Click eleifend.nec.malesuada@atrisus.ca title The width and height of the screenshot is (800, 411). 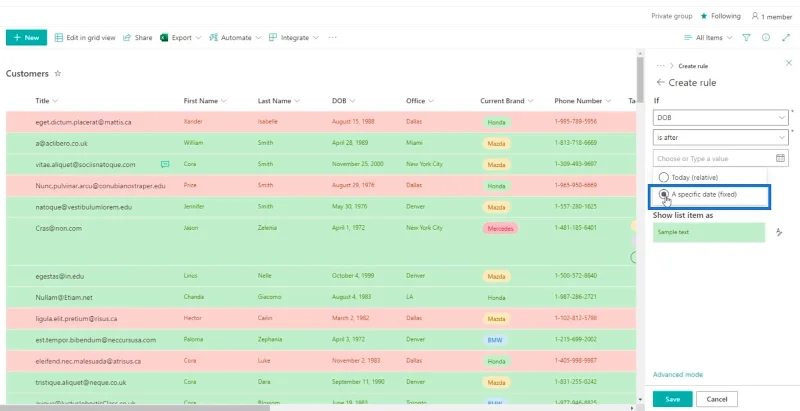[x=88, y=361]
